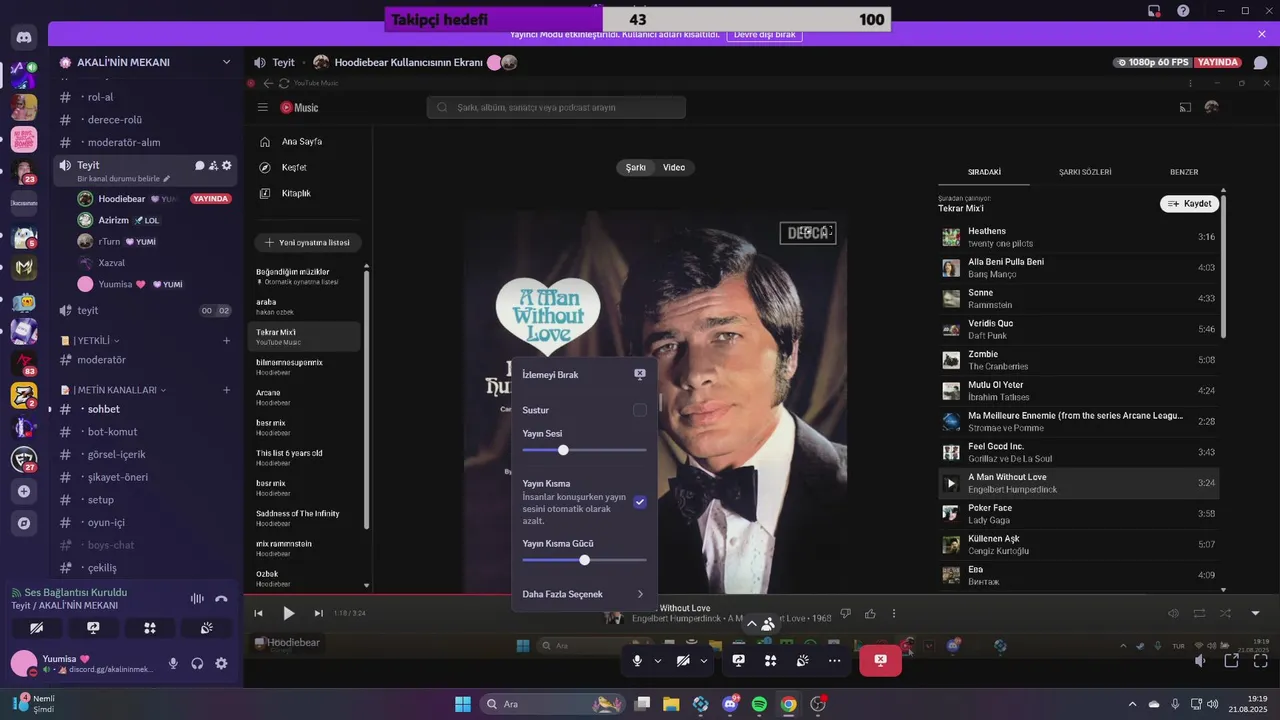The width and height of the screenshot is (1280, 720).
Task: Mute microphone beside Yuumisa username
Action: click(x=173, y=663)
